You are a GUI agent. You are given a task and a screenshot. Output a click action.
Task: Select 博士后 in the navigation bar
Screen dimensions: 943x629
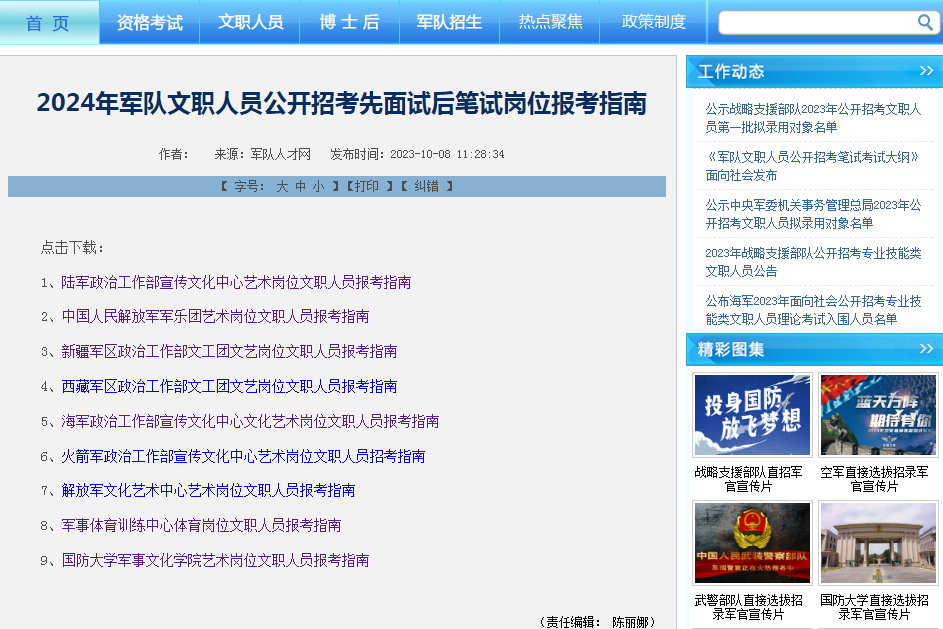click(x=349, y=22)
